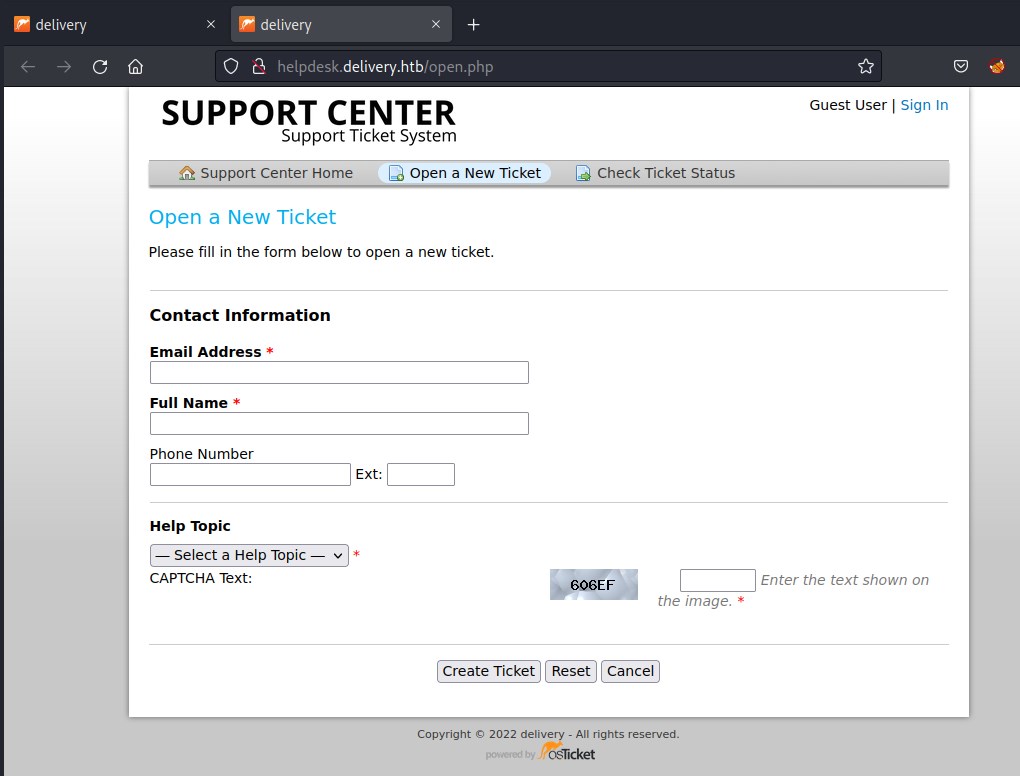The image size is (1020, 776).
Task: Click the shield tracking protection icon
Action: (231, 67)
